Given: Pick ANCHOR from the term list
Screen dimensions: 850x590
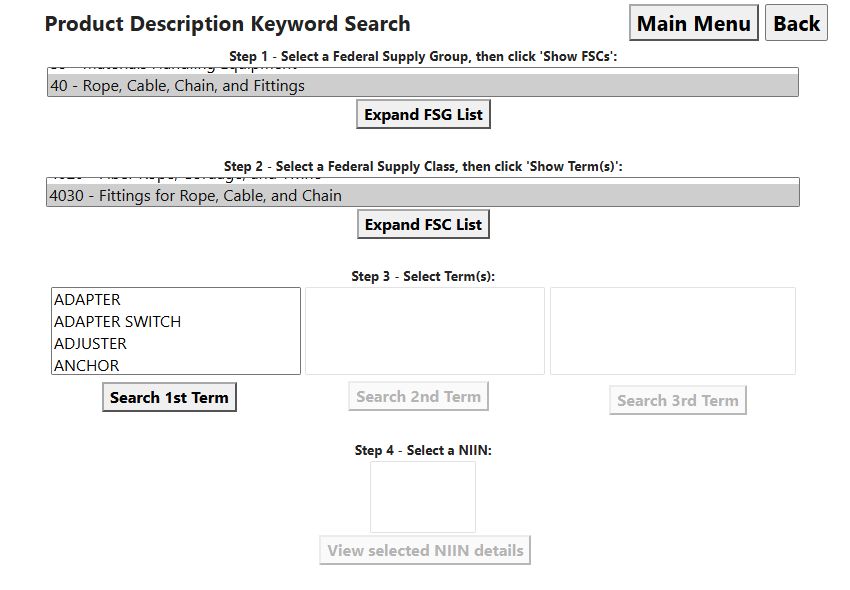Looking at the screenshot, I should click(176, 365).
